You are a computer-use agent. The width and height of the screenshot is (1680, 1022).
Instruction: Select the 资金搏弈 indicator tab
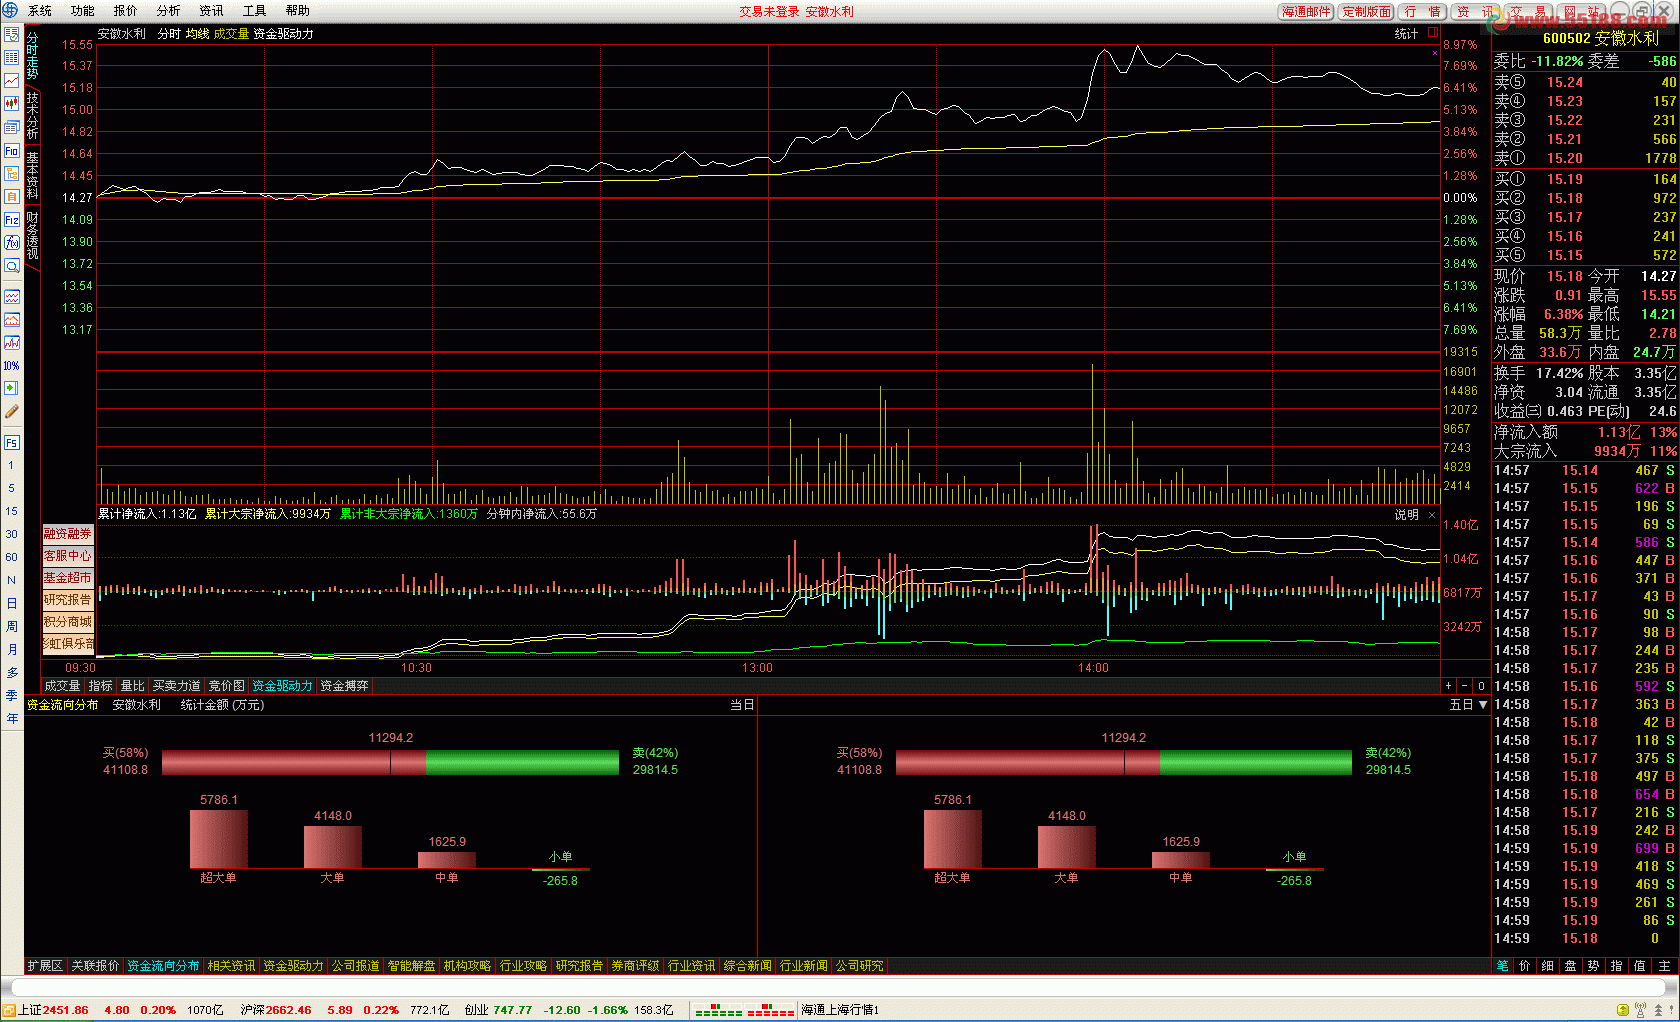click(344, 686)
